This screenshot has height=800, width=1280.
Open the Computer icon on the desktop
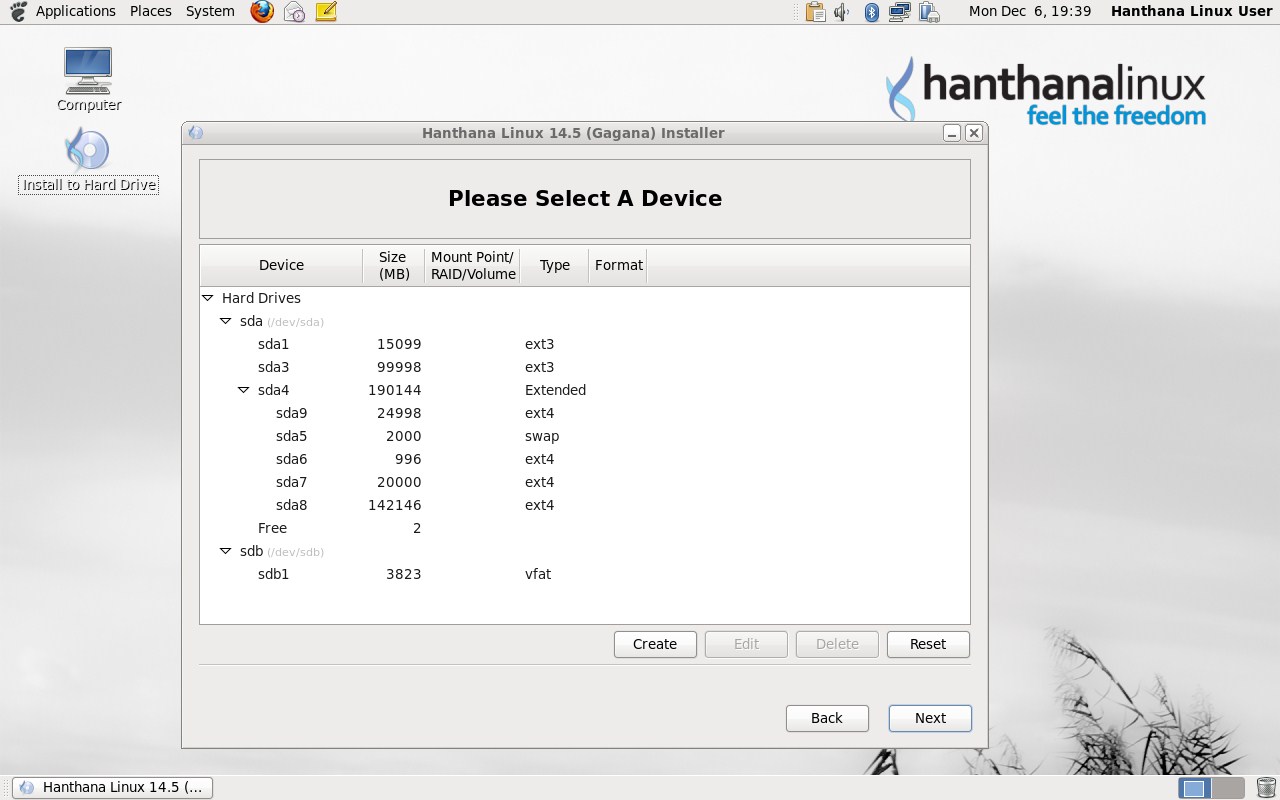[x=87, y=70]
